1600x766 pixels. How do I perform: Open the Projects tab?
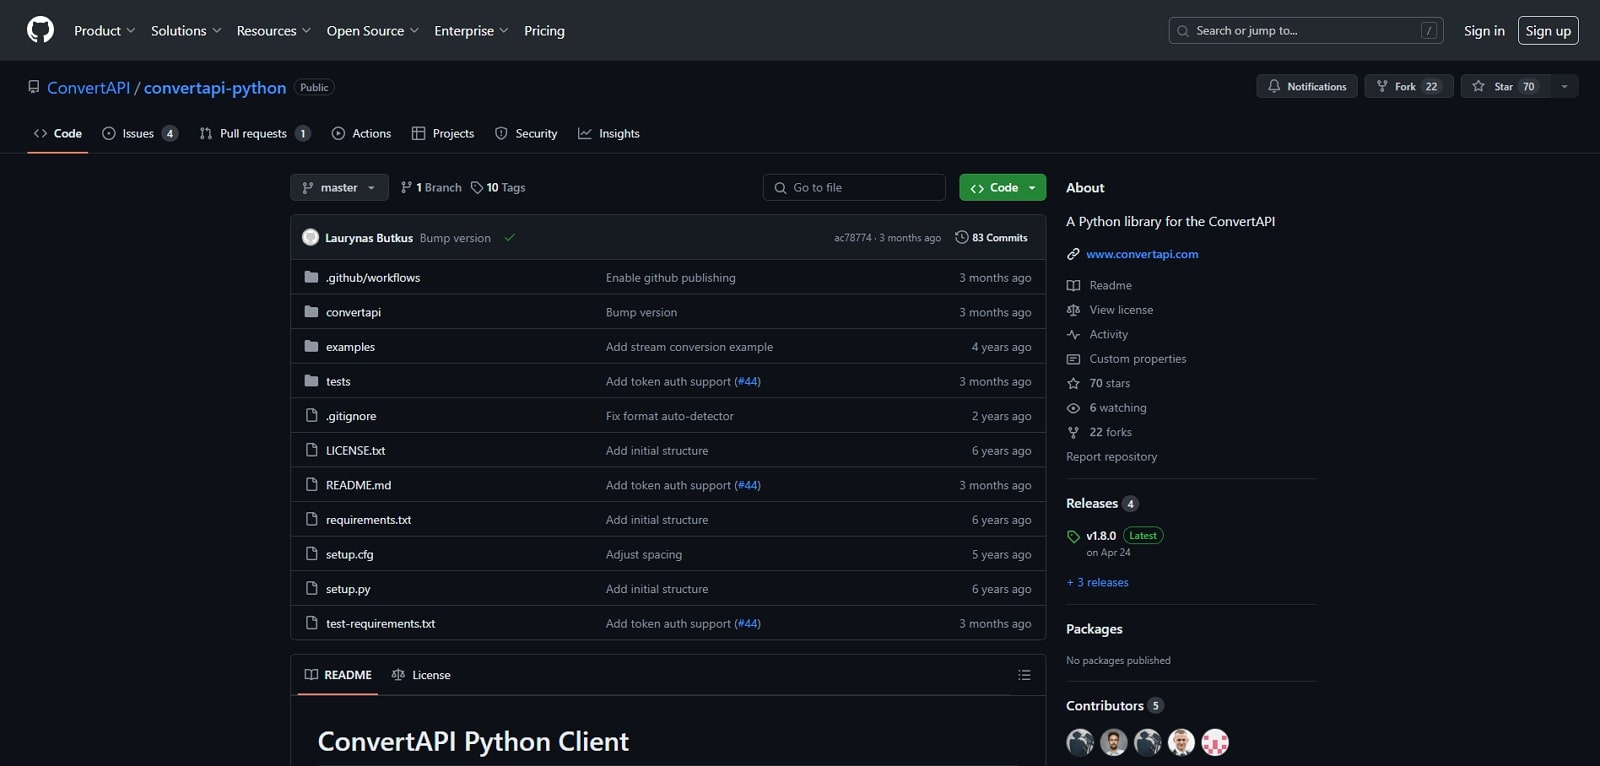(443, 133)
